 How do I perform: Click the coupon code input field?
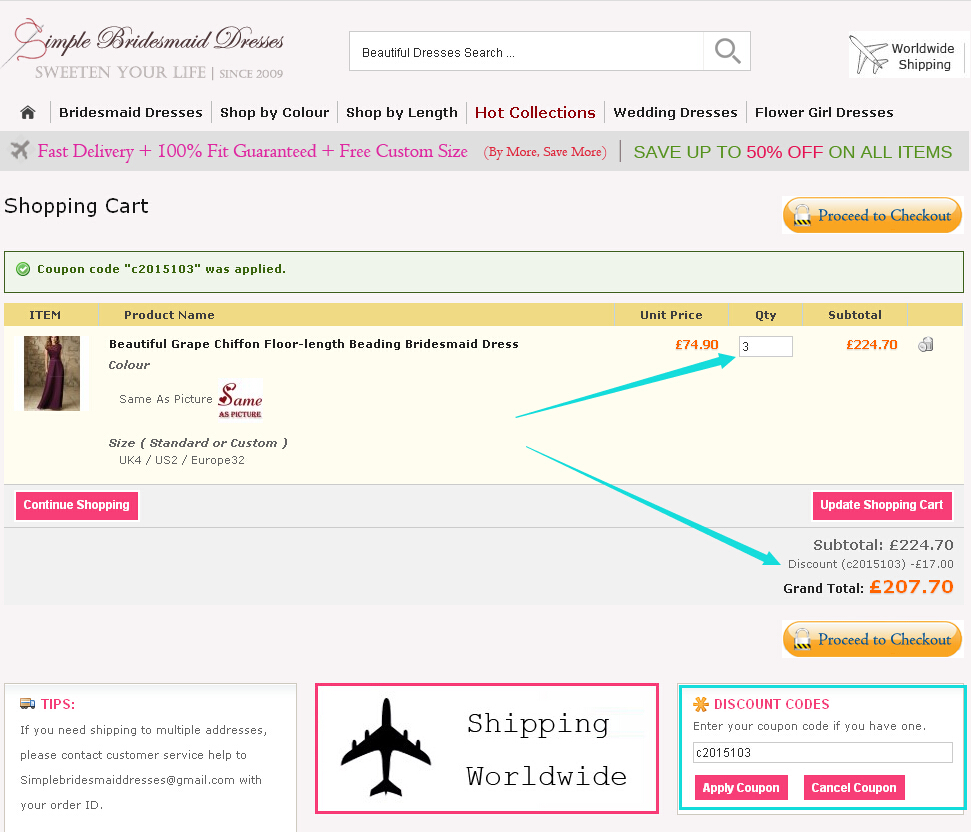click(x=822, y=753)
